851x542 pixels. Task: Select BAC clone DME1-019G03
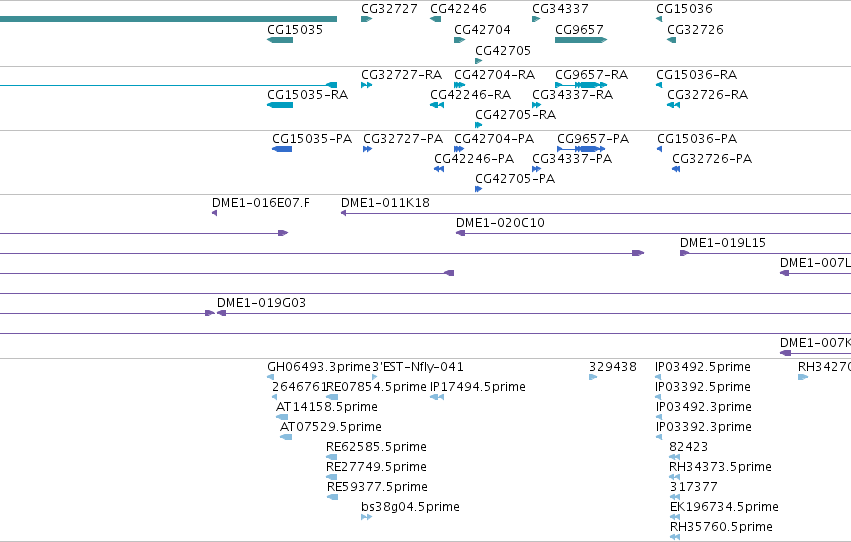point(261,303)
